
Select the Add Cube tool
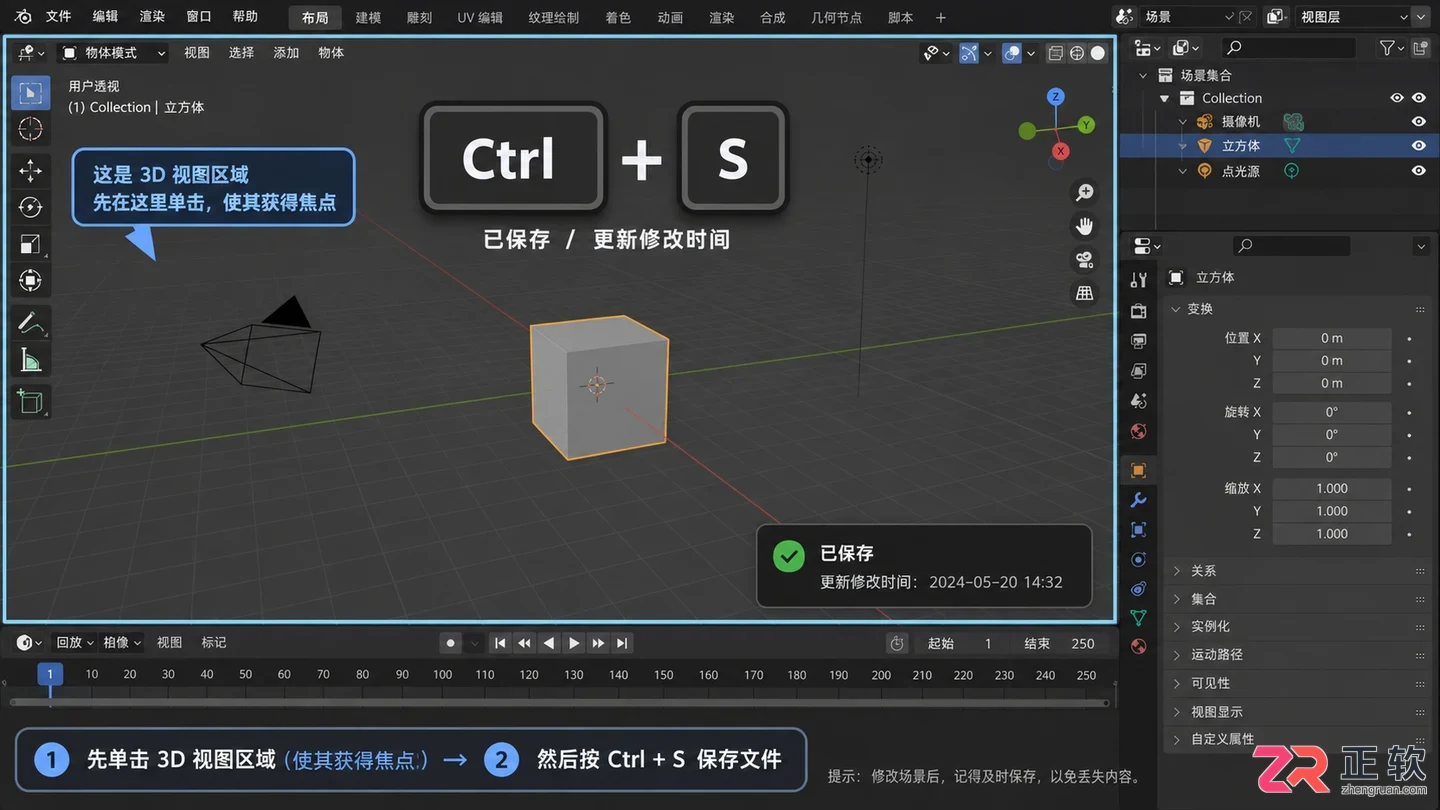[30, 402]
